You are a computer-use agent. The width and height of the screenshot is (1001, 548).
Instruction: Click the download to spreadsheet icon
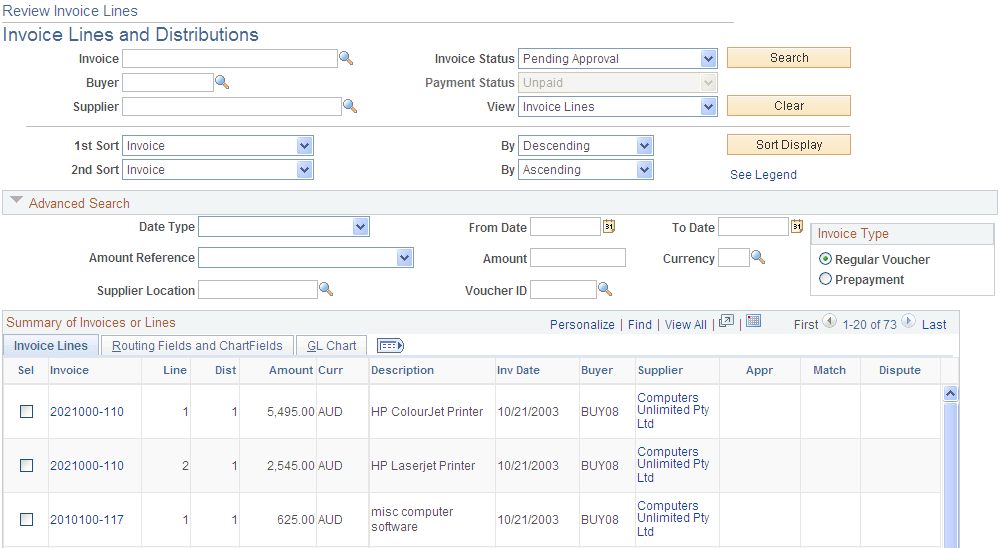click(753, 321)
